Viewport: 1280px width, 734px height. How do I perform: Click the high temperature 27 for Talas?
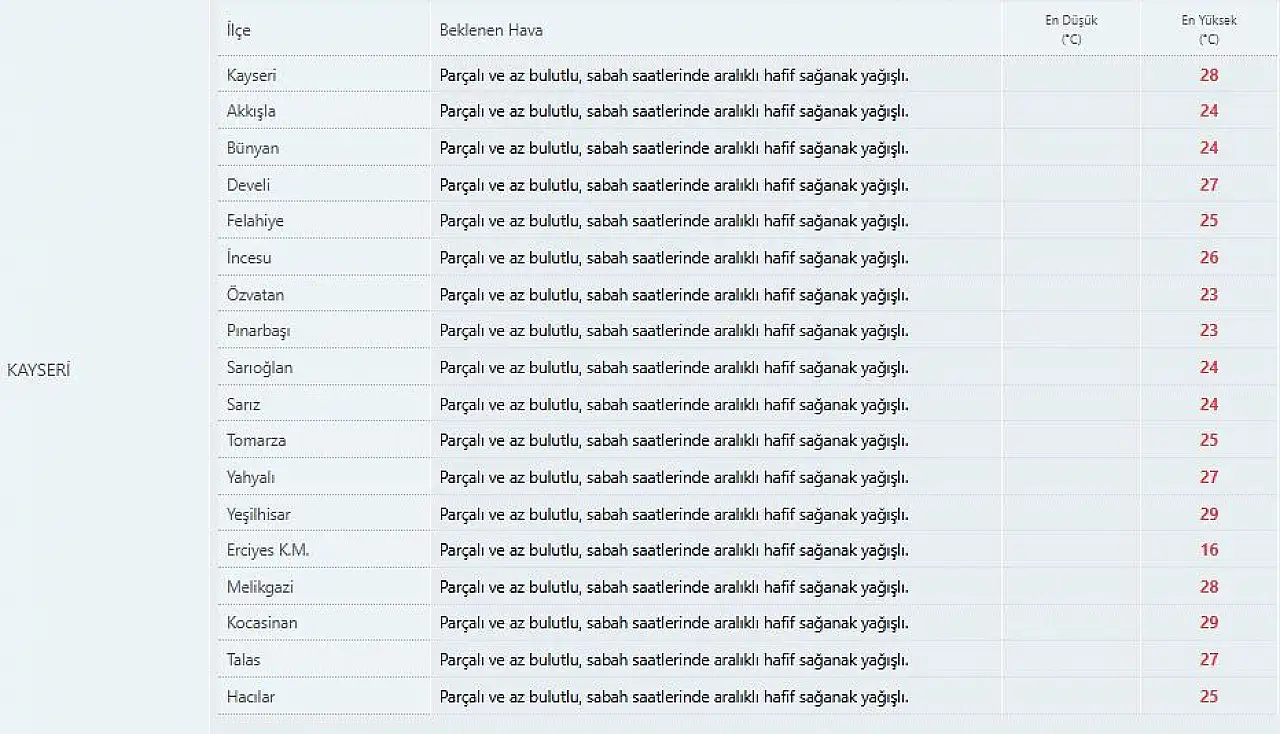click(1209, 660)
